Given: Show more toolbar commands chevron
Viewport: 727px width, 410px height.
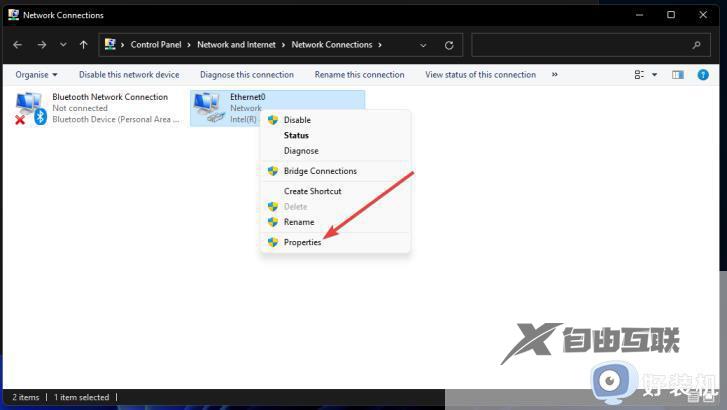Looking at the screenshot, I should point(555,75).
